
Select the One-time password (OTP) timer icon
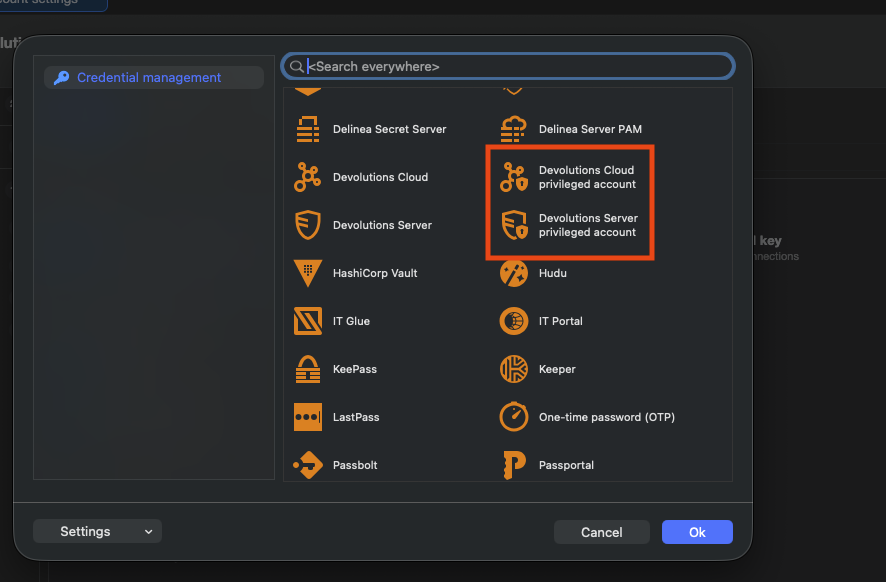point(514,416)
